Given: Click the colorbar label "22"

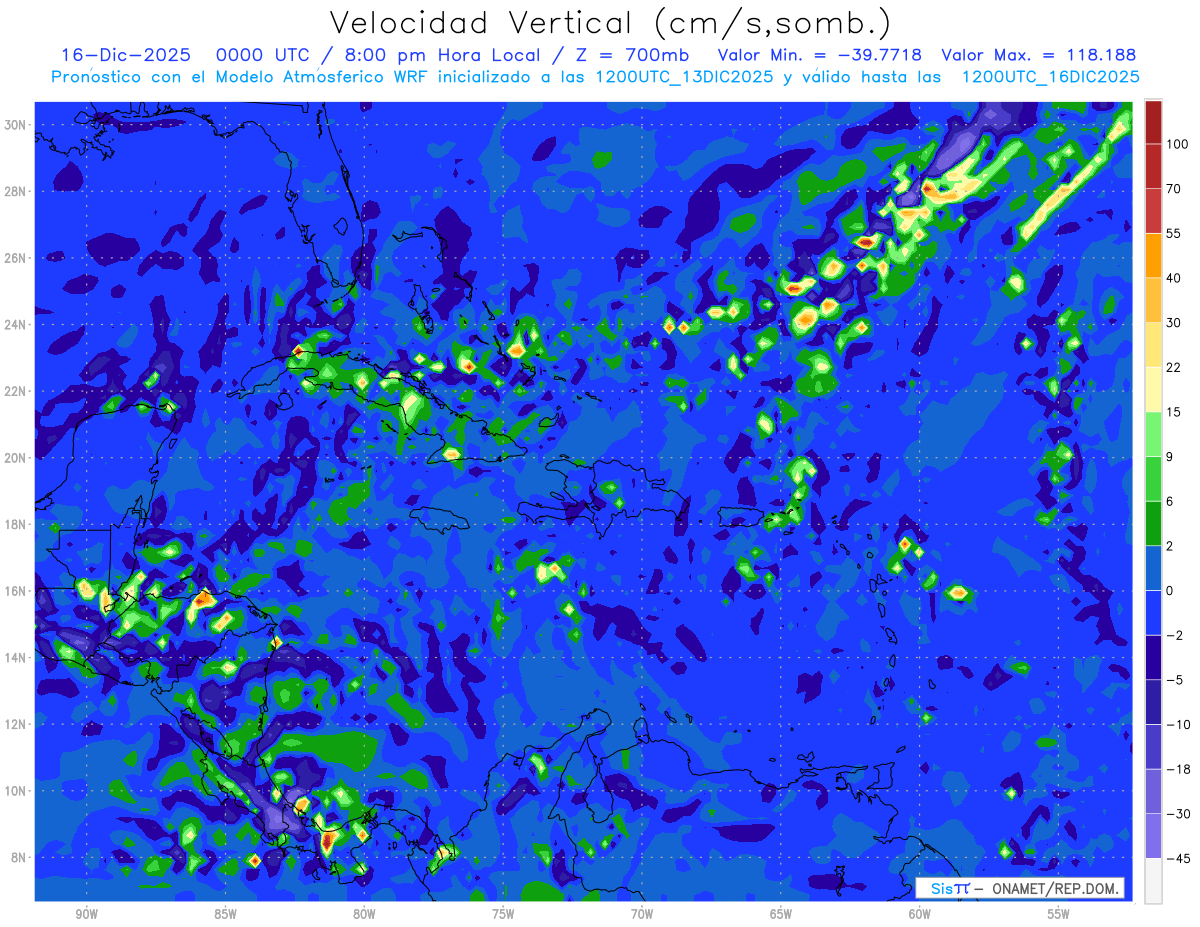Looking at the screenshot, I should coord(1174,368).
